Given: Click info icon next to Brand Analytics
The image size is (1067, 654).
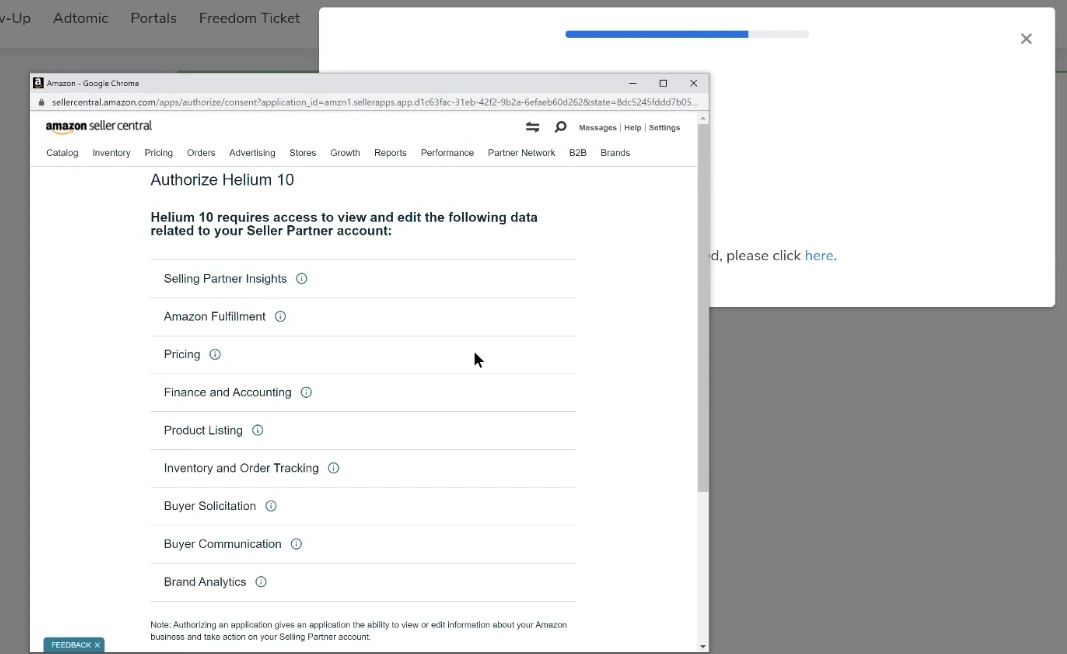Looking at the screenshot, I should tap(261, 582).
